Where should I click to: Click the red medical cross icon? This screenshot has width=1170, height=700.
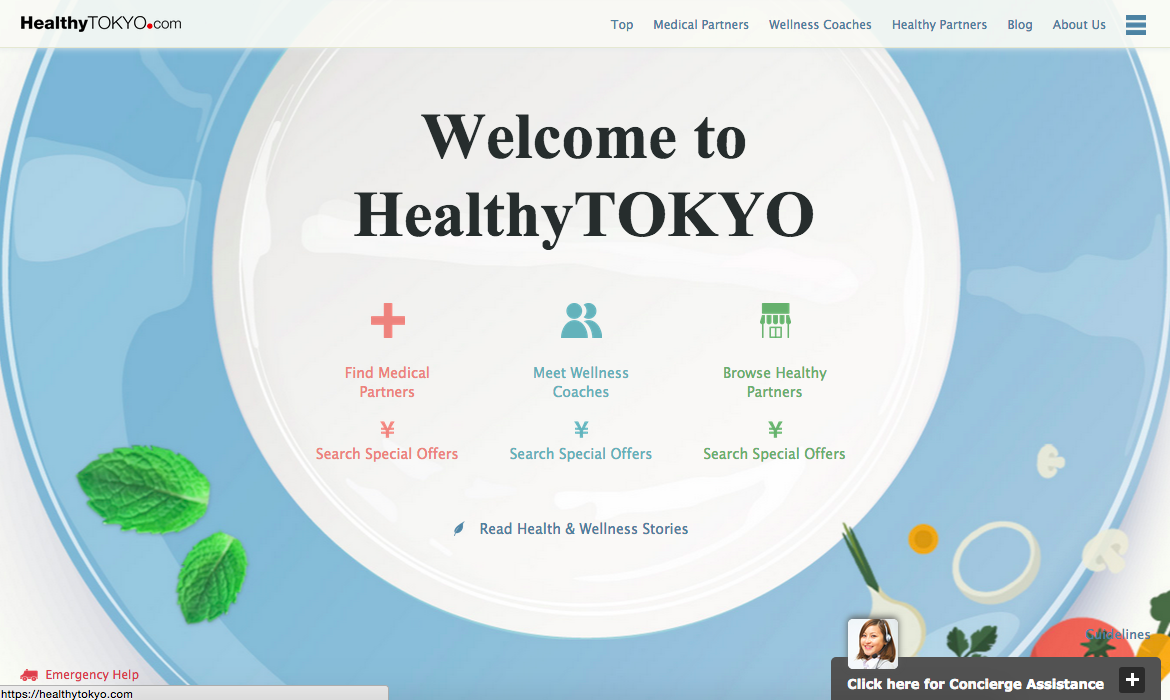pyautogui.click(x=388, y=321)
